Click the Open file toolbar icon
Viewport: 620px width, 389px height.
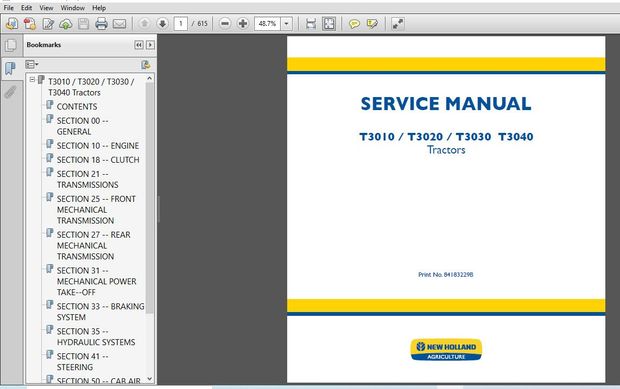[x=12, y=24]
